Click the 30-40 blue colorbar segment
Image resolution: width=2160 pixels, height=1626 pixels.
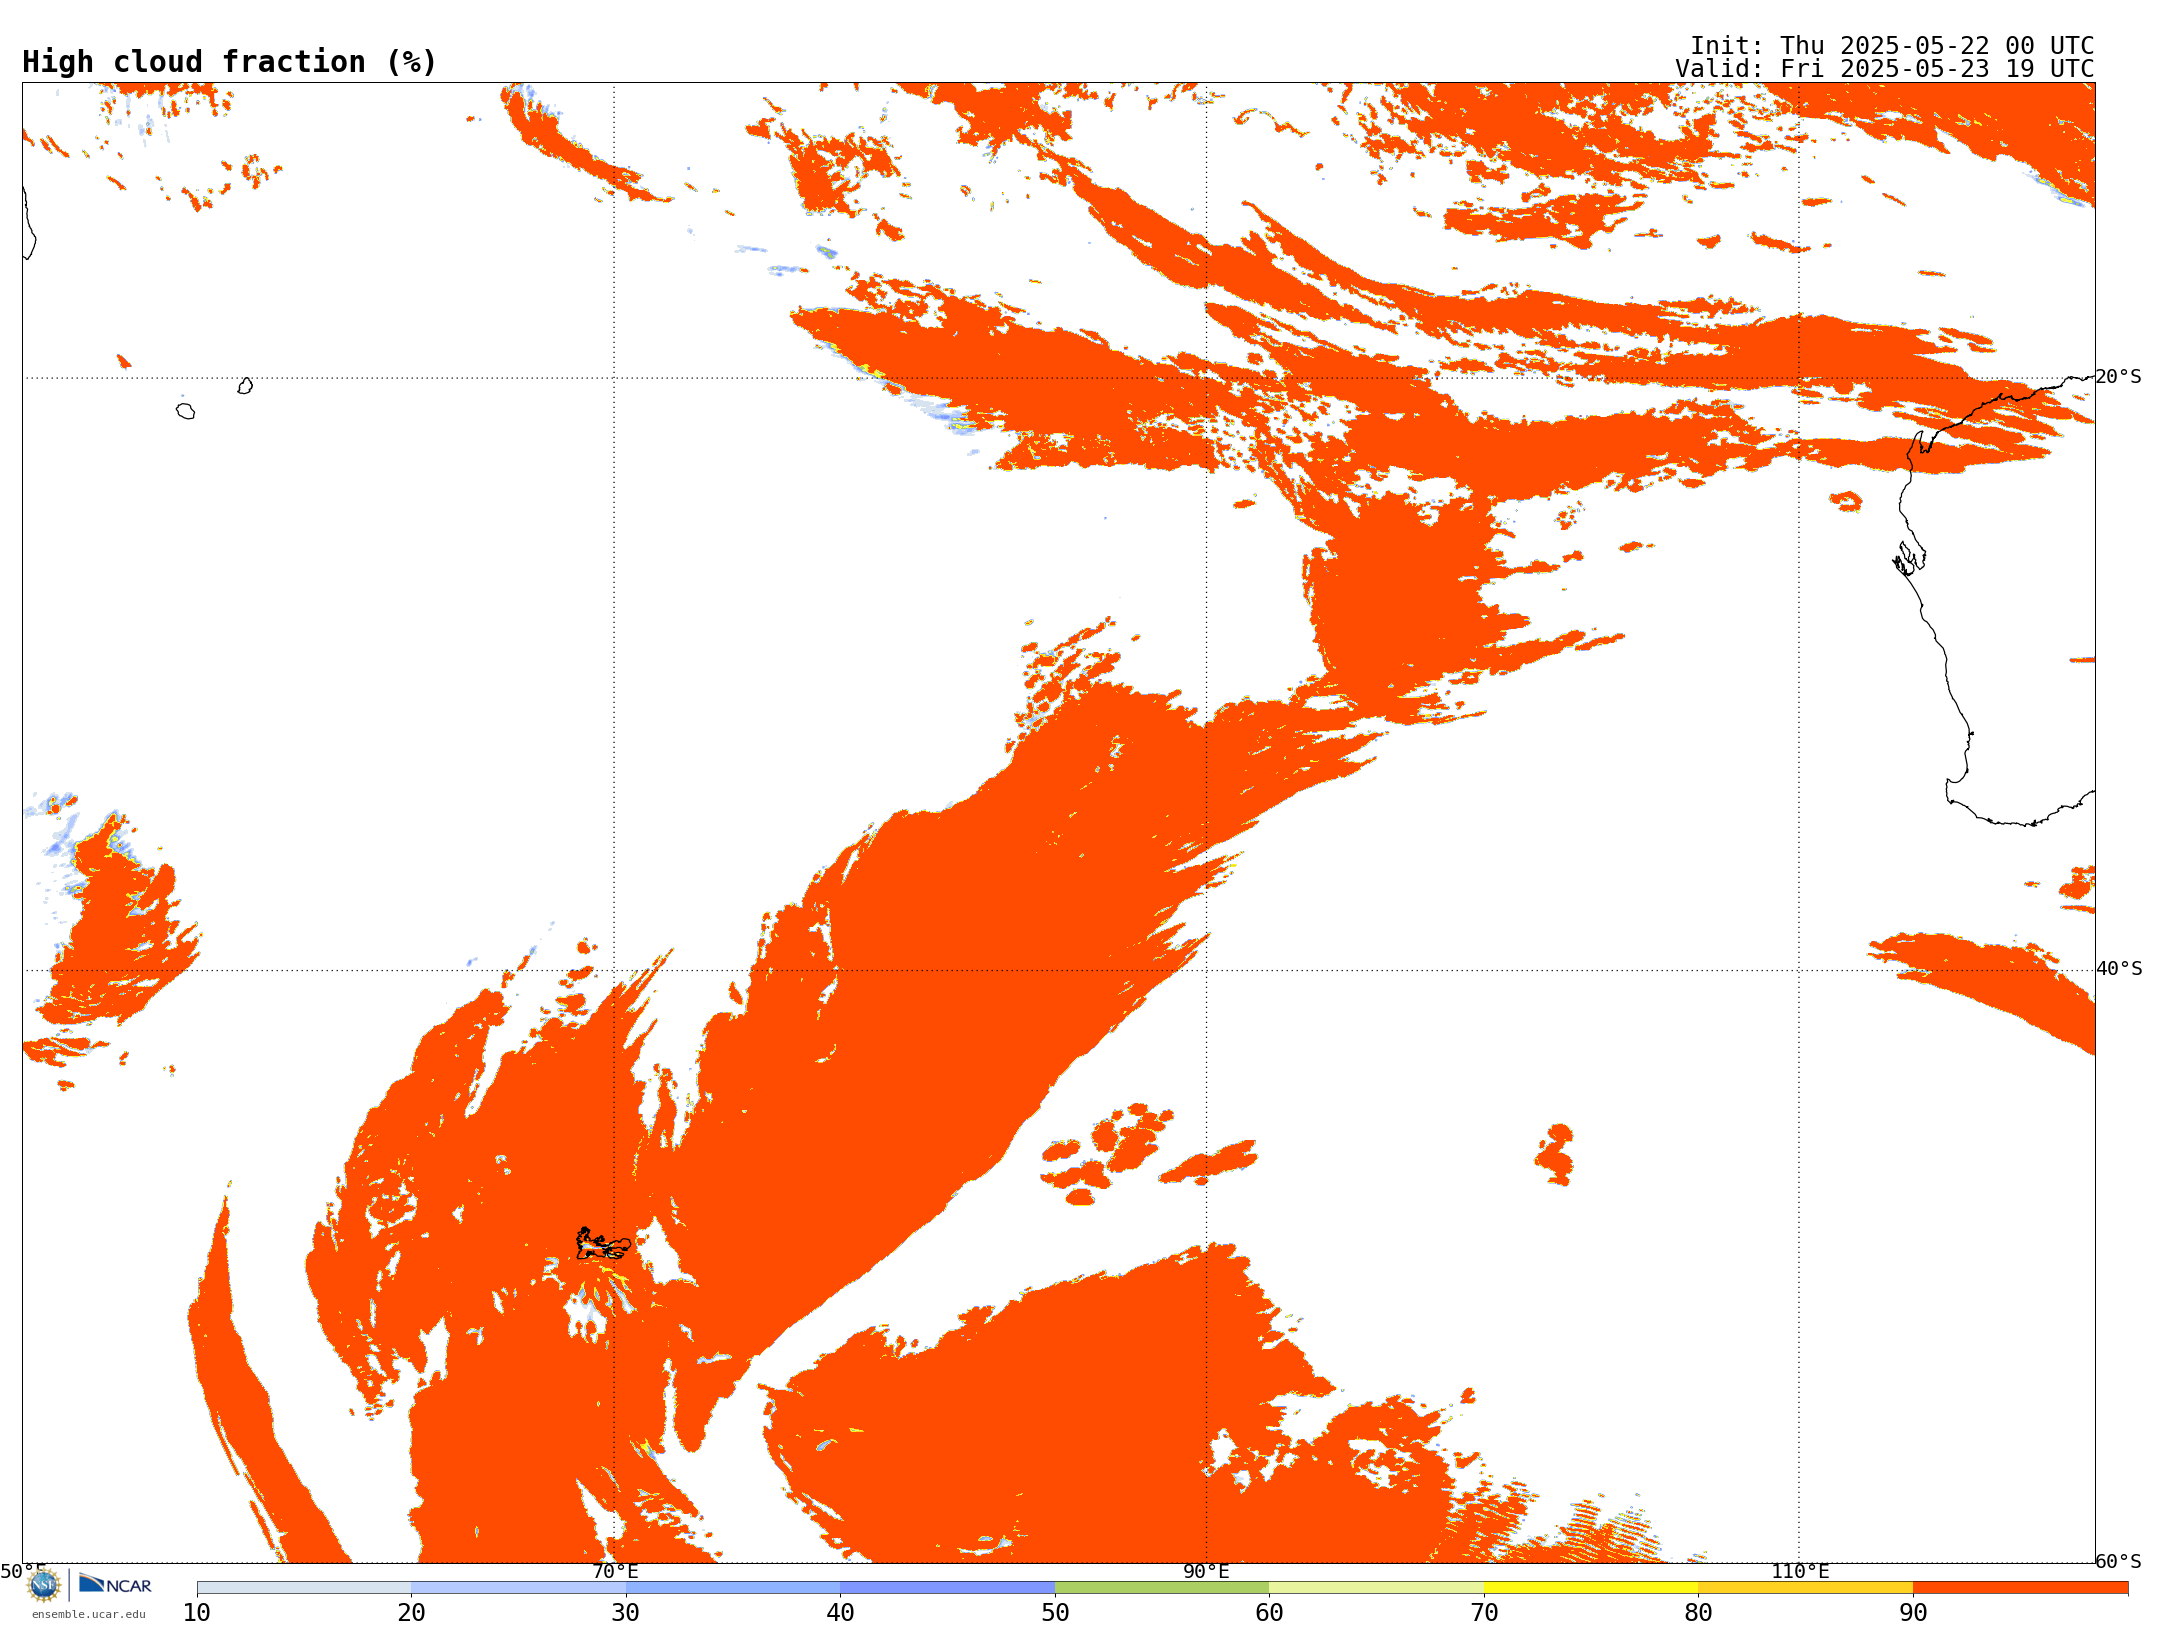pyautogui.click(x=733, y=1587)
